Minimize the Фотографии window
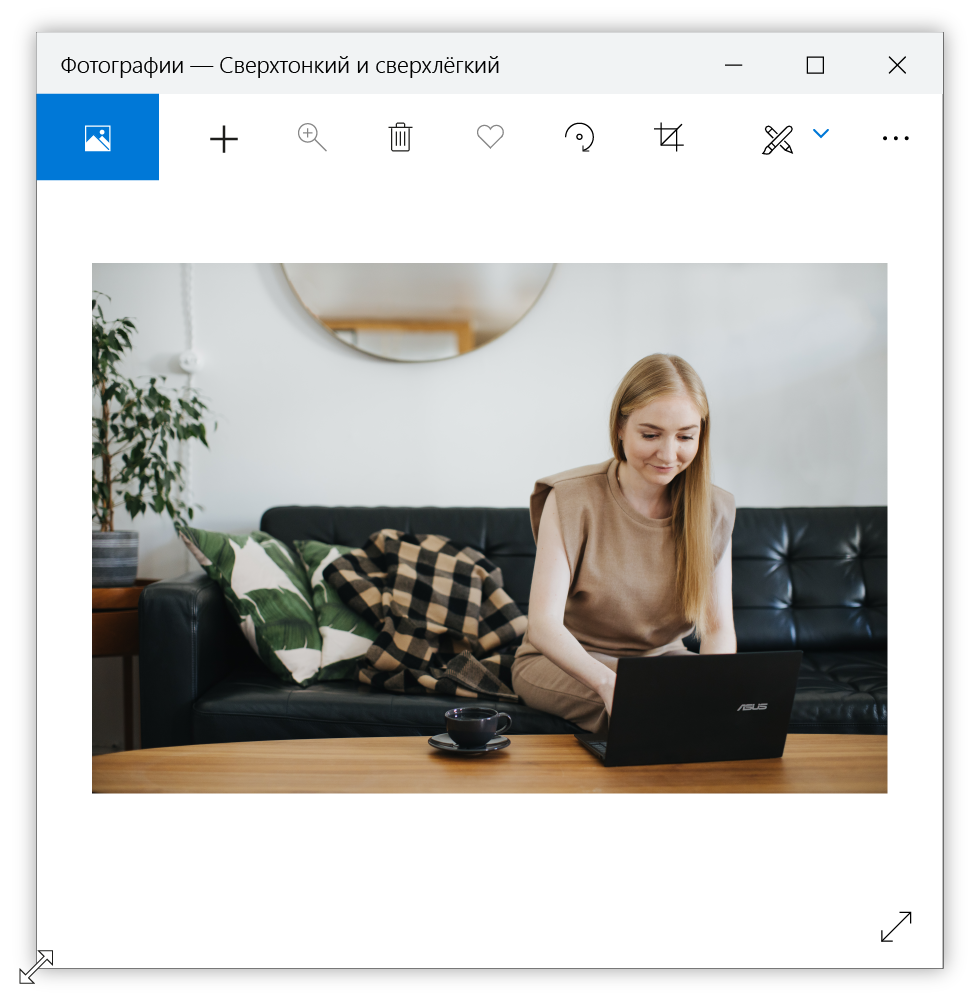The height and width of the screenshot is (1001, 980). 734,65
